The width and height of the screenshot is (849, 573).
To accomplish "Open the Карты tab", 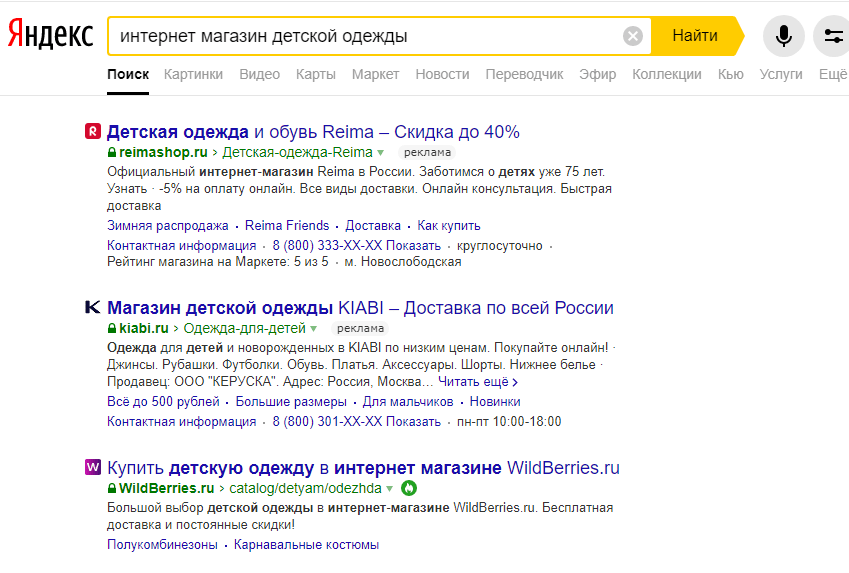I will point(316,74).
